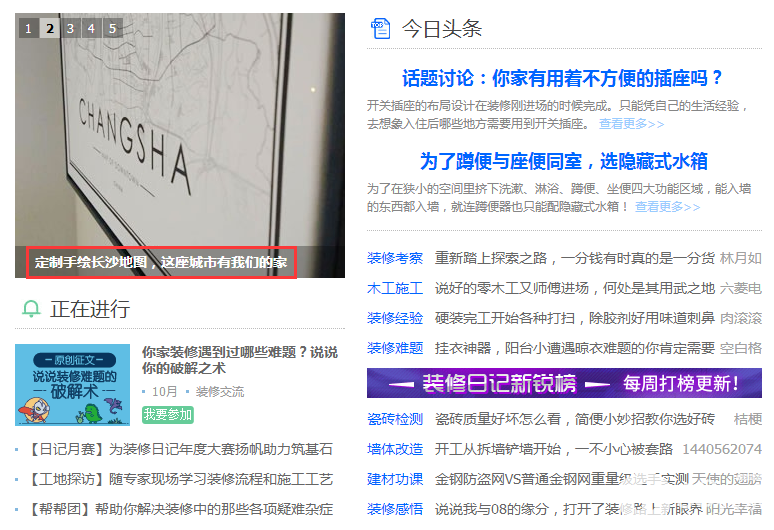Open 为了蹲便与座便同室 headline article

[x=564, y=161]
